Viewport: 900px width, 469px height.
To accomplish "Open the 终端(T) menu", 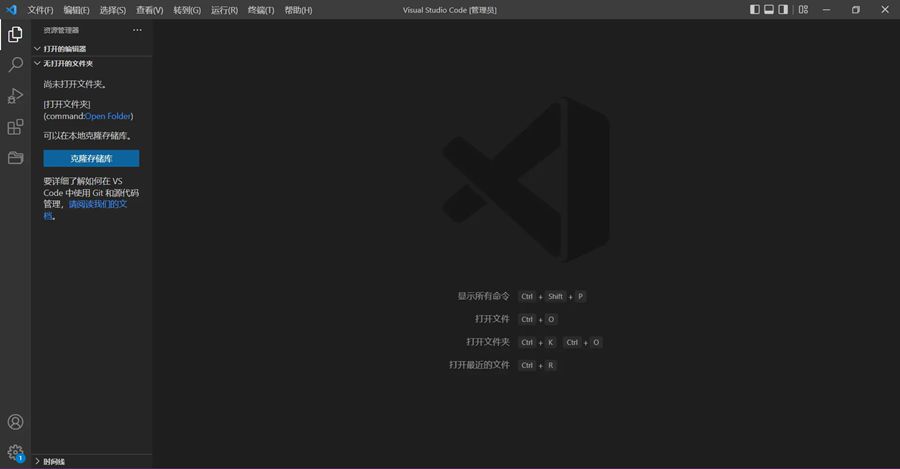I will pos(260,10).
